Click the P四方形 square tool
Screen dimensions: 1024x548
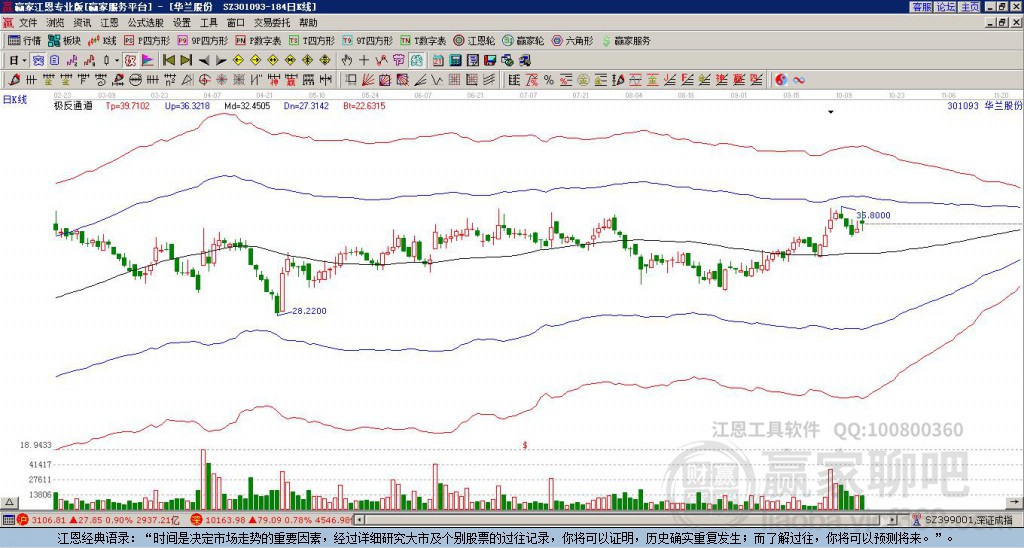pos(148,40)
